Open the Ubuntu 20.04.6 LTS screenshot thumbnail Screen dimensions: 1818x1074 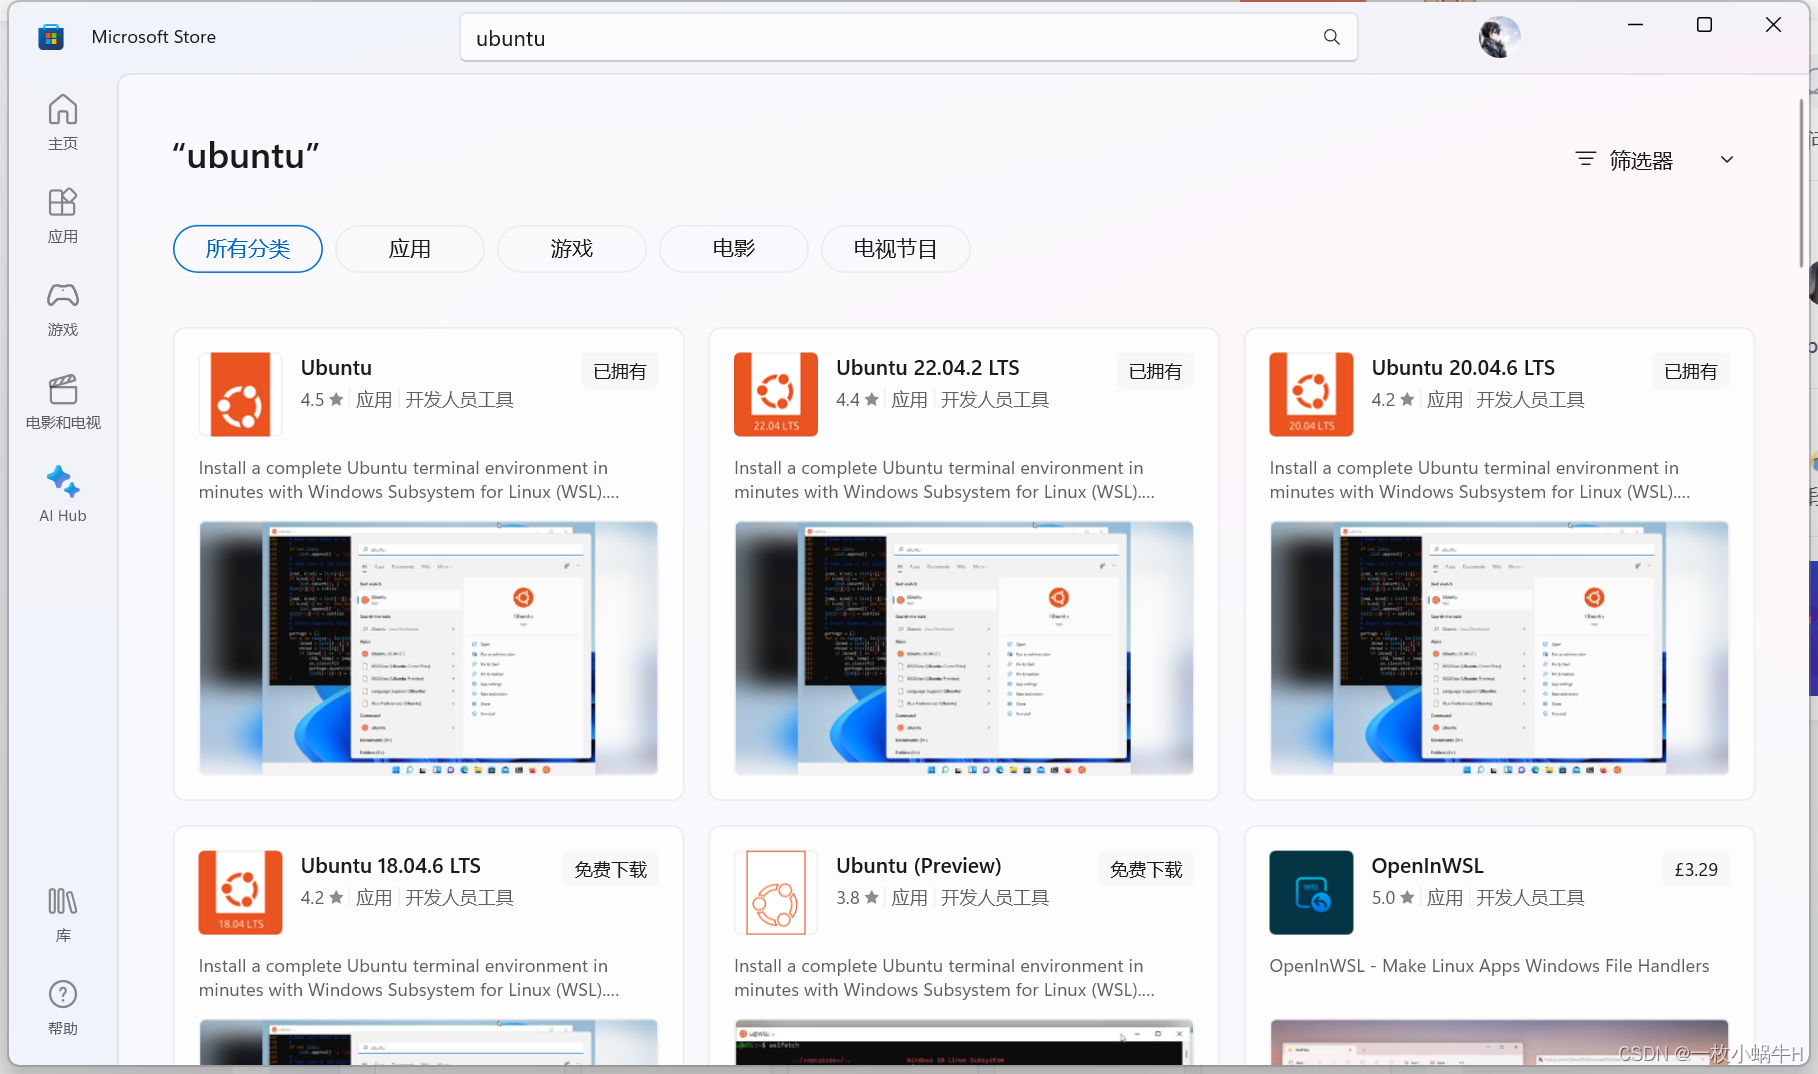coord(1499,648)
